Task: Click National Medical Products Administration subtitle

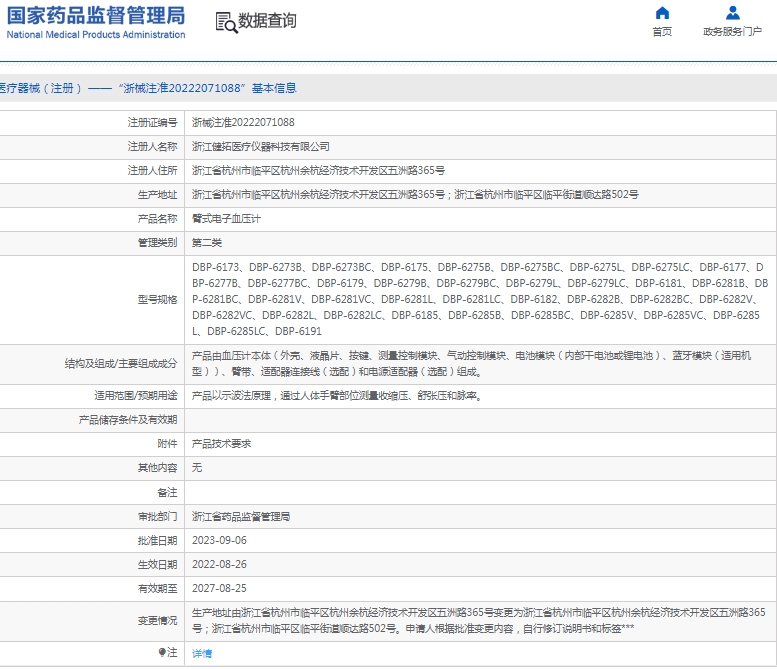Action: click(96, 35)
